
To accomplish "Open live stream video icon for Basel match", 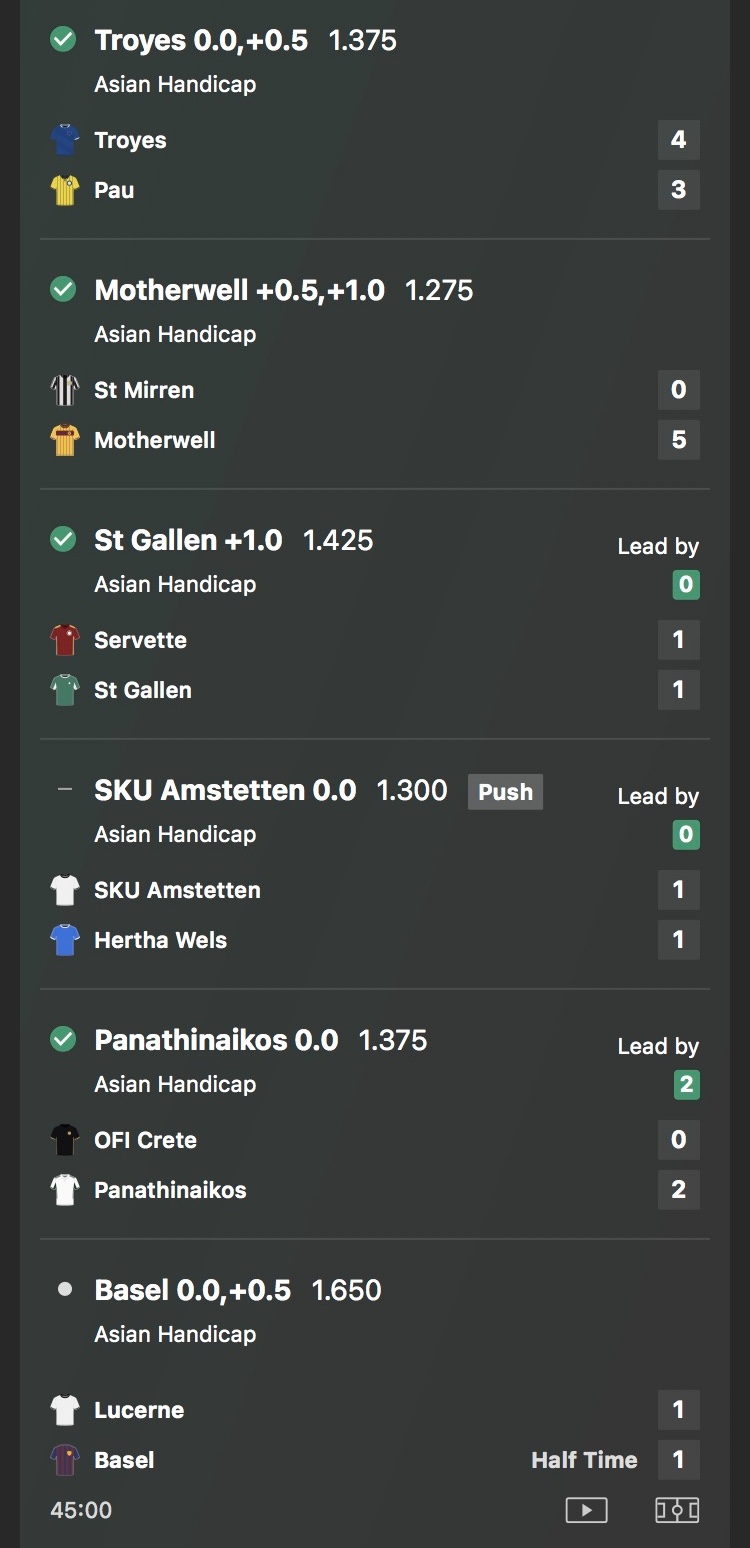I will pos(586,1509).
